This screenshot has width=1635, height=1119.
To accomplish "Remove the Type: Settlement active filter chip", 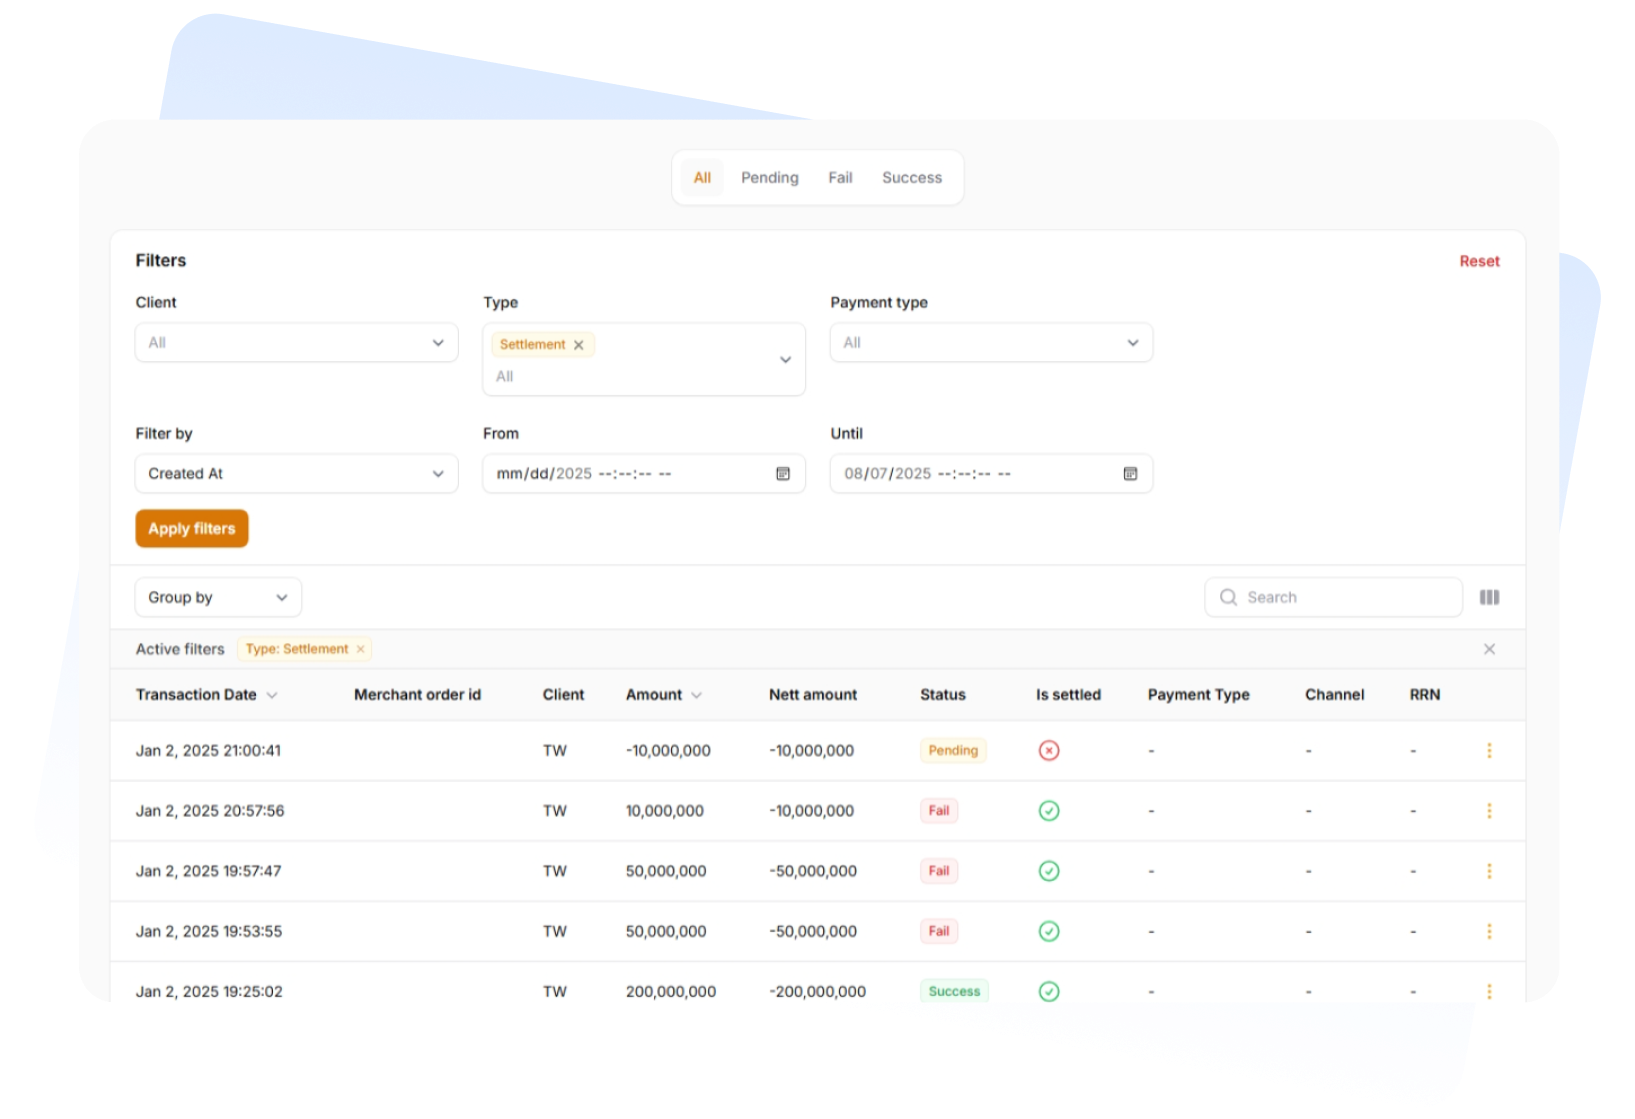I will [x=361, y=649].
